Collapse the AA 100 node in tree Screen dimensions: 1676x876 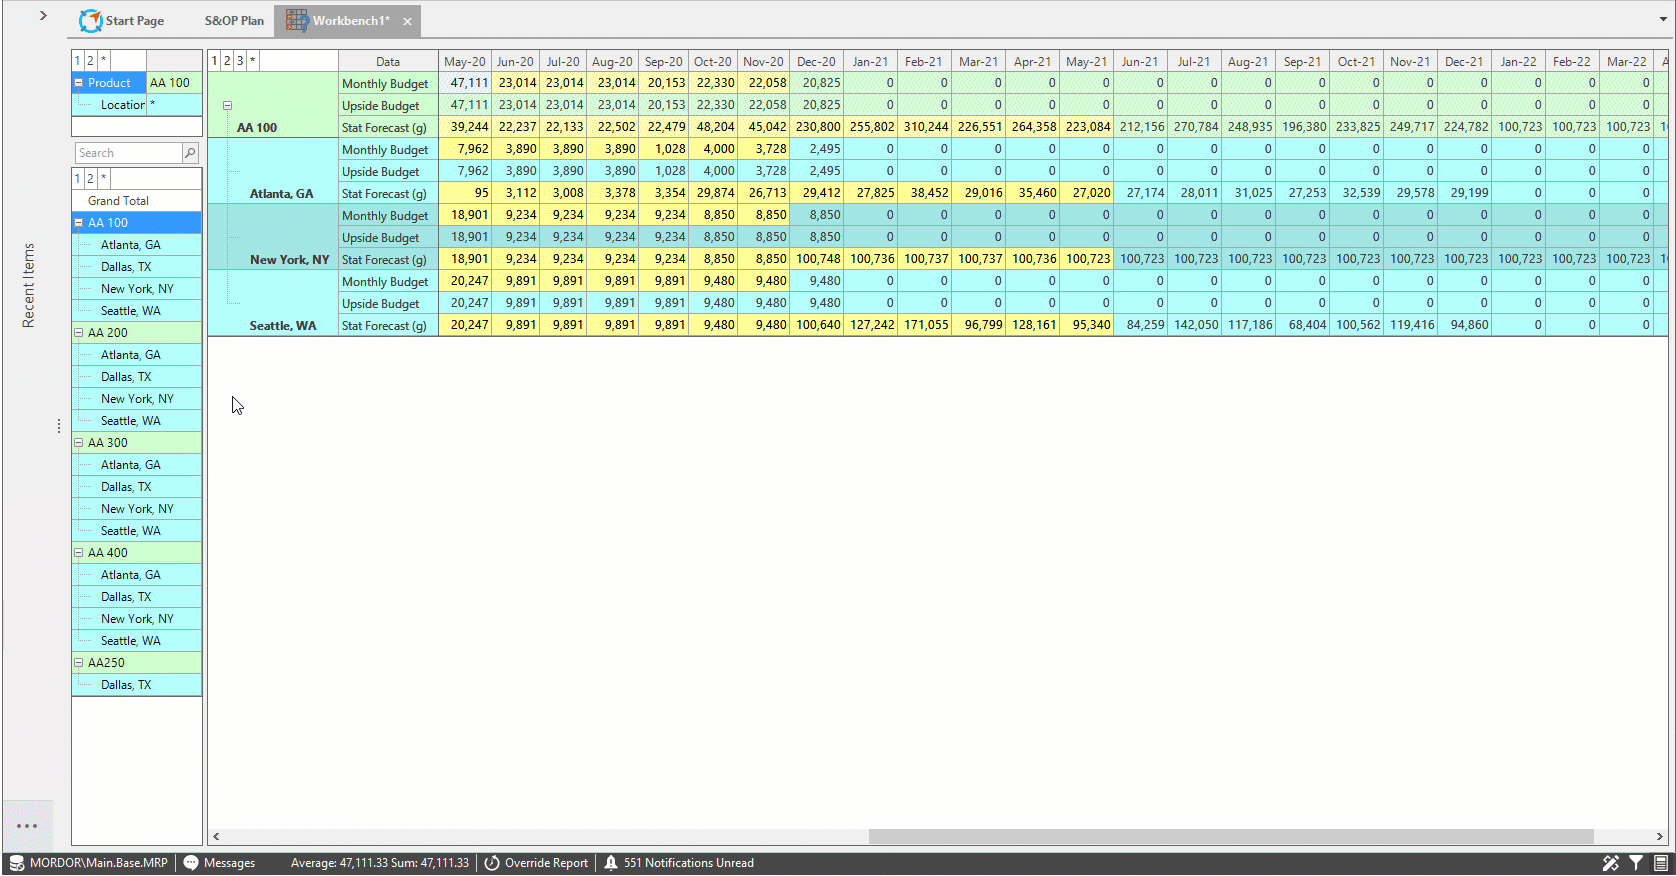[x=79, y=223]
